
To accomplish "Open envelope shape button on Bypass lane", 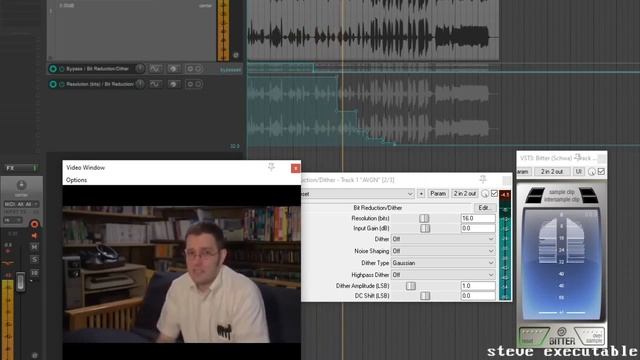I will click(155, 69).
